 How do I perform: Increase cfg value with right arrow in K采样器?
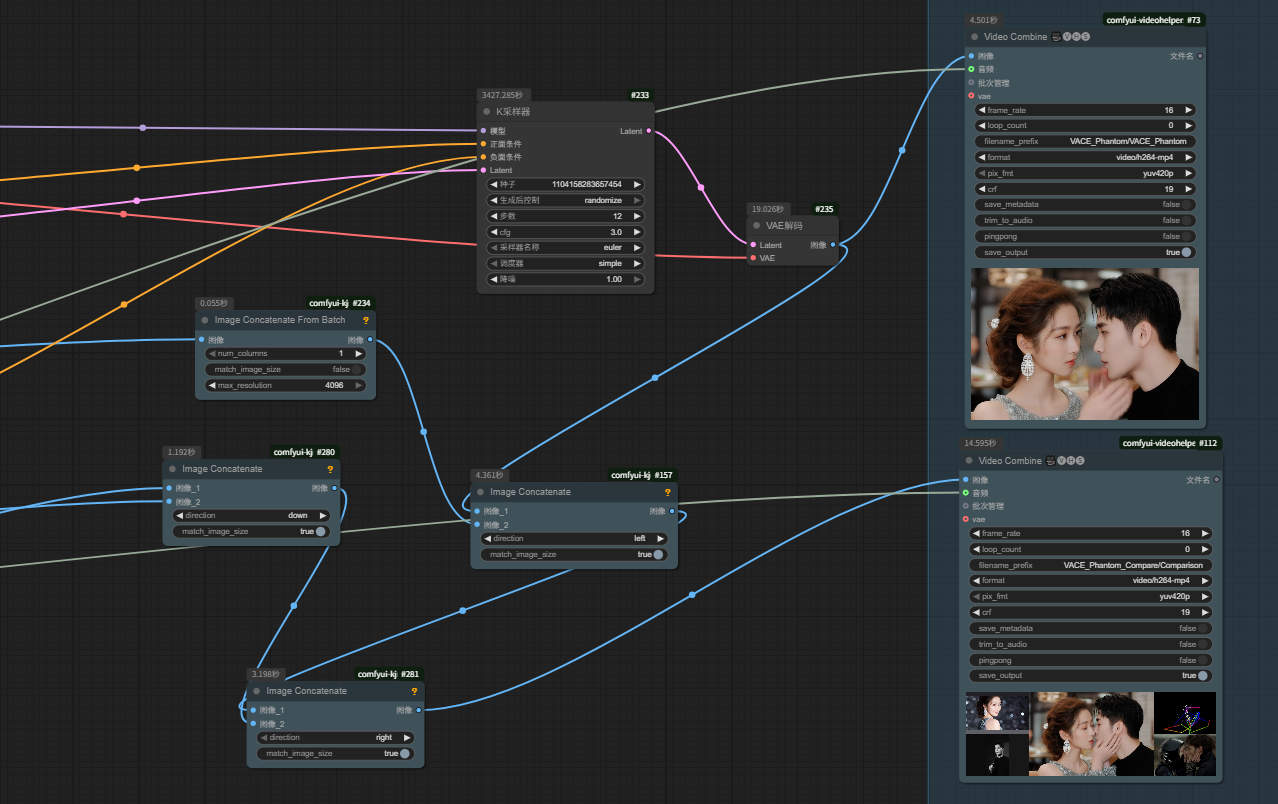(636, 231)
